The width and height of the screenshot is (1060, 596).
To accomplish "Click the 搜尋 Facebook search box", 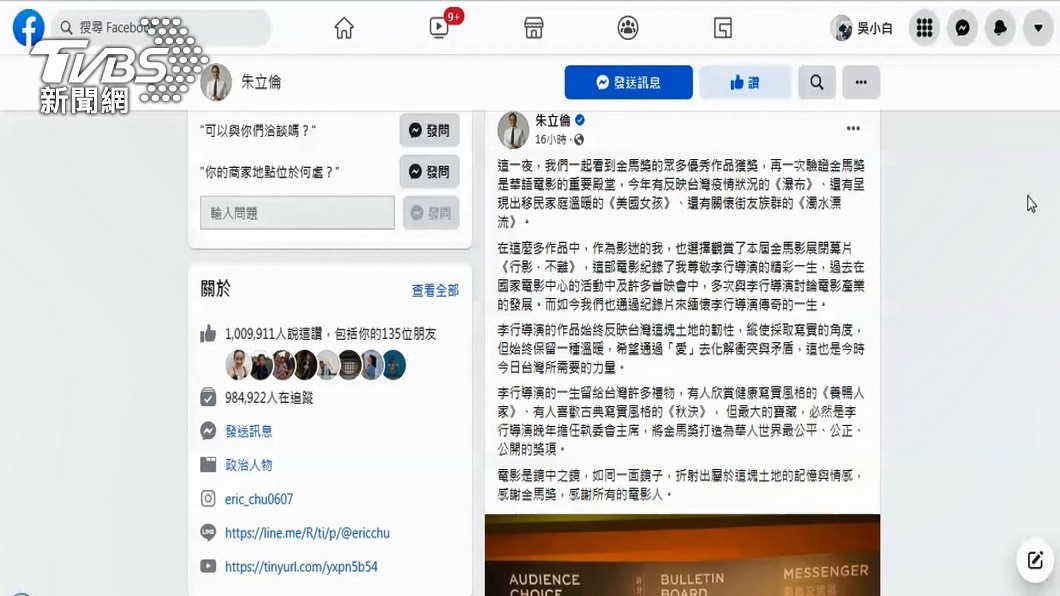I will (161, 27).
